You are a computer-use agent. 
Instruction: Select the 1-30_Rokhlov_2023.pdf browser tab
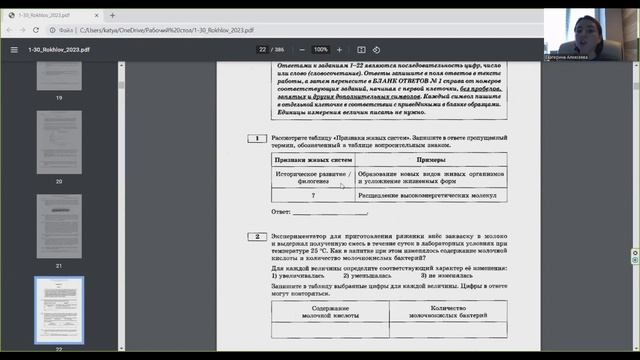pyautogui.click(x=53, y=16)
